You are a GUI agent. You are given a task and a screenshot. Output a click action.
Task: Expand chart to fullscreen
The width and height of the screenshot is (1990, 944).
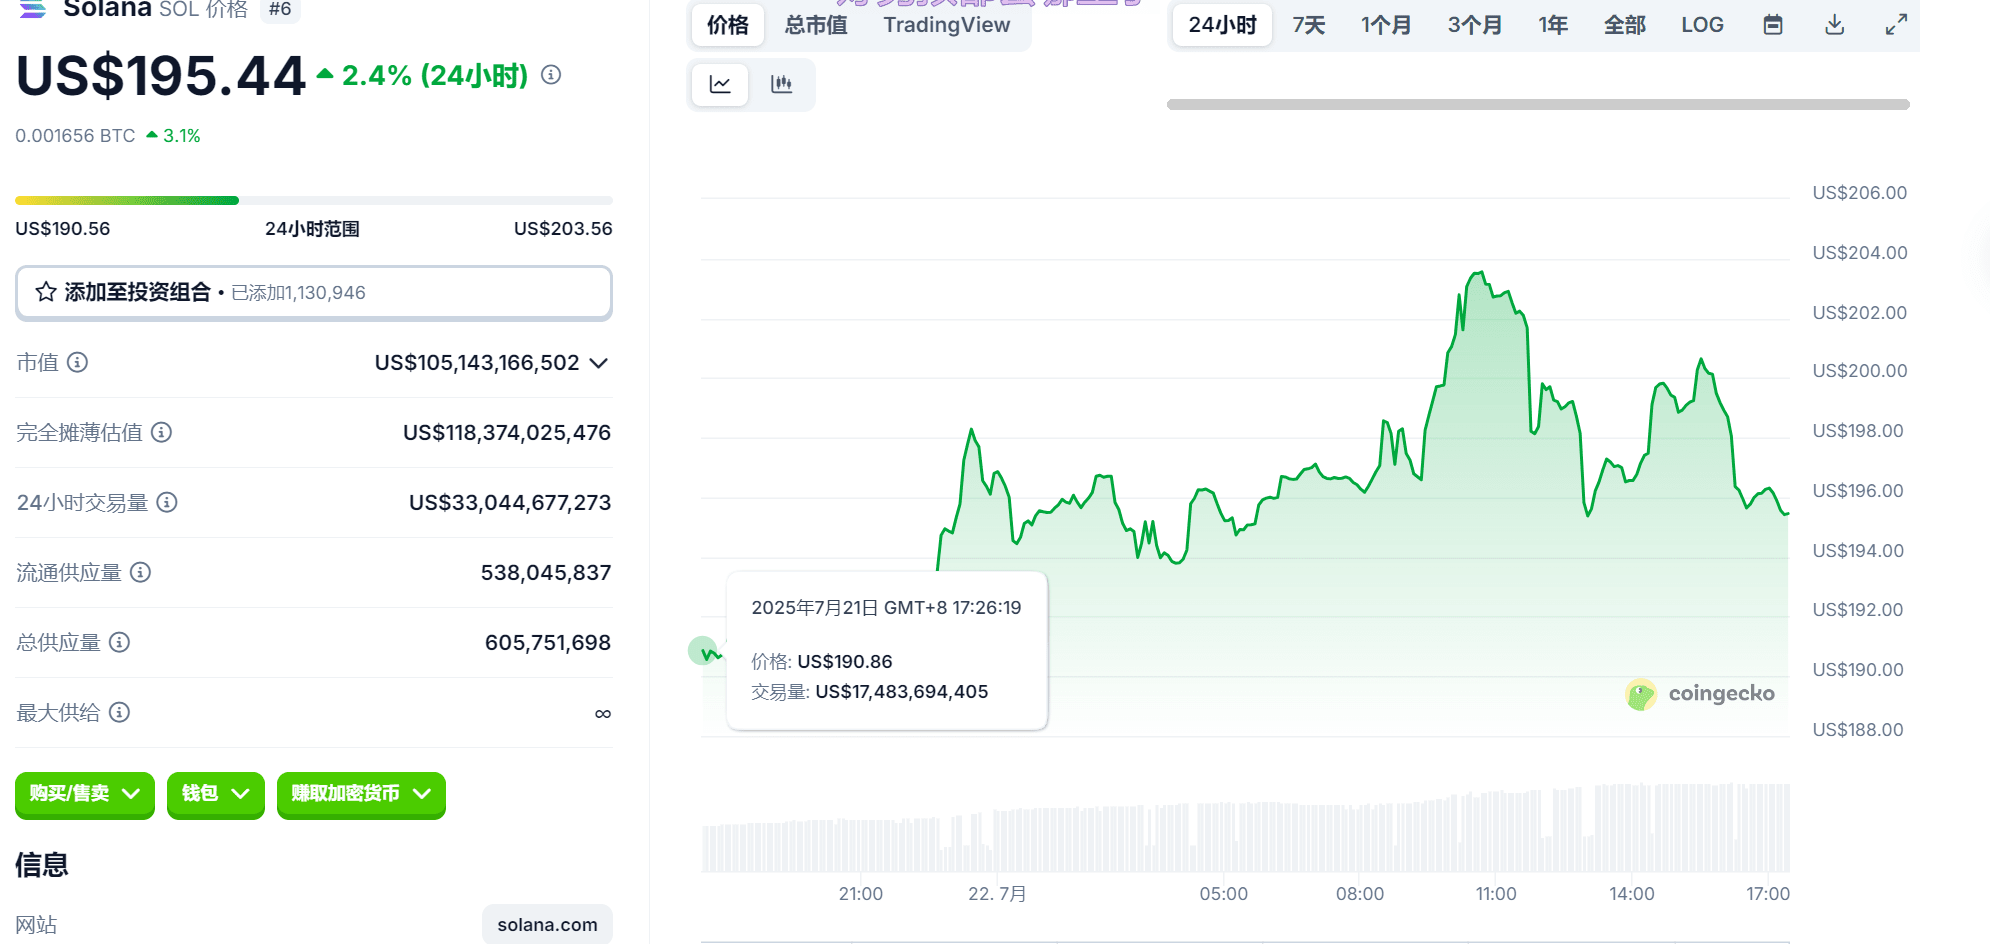click(x=1896, y=25)
